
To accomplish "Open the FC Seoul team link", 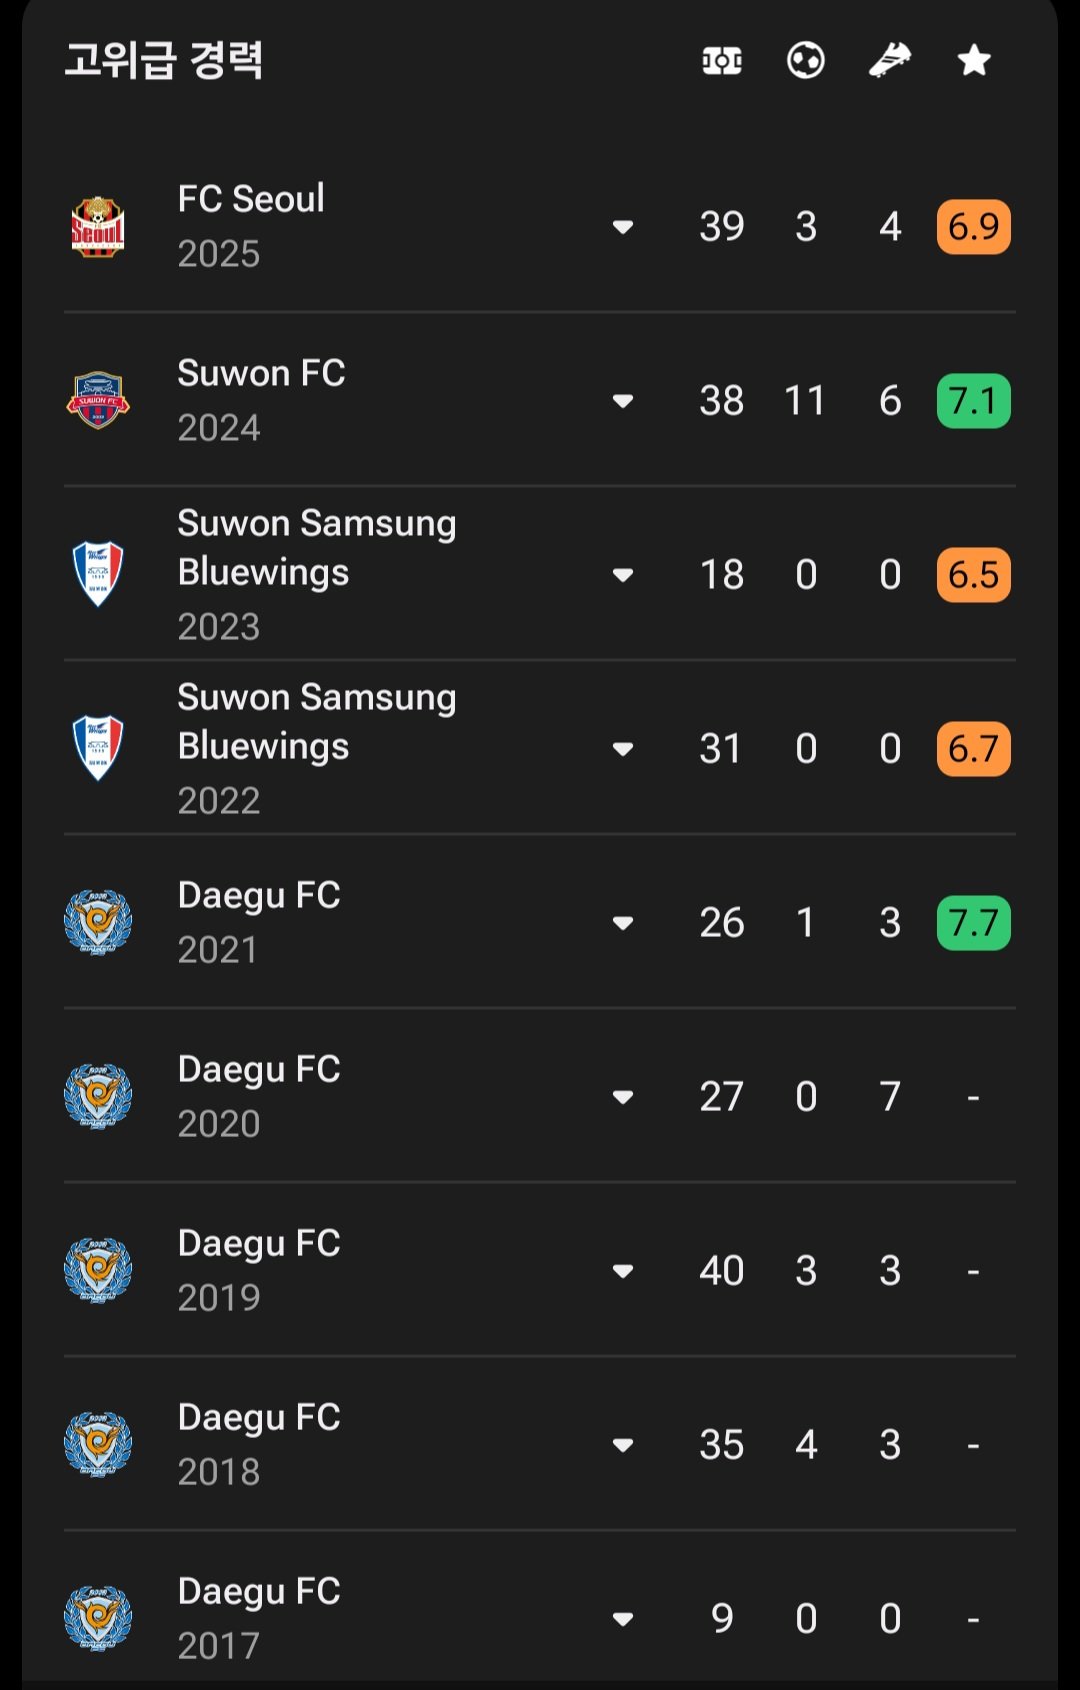I will pos(251,199).
